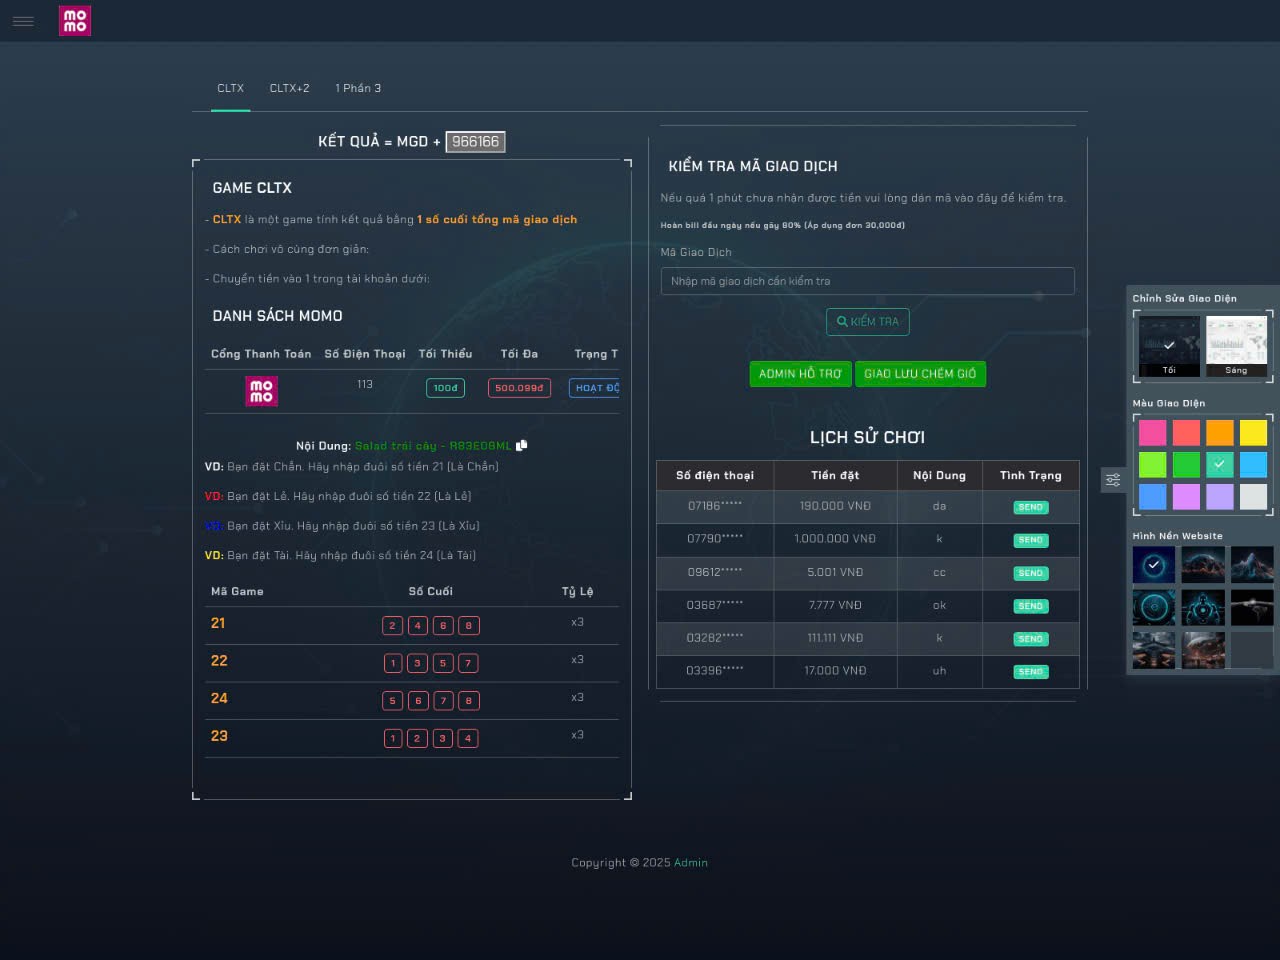1280x960 pixels.
Task: Toggle the interface settings panel handle
Action: click(1113, 481)
